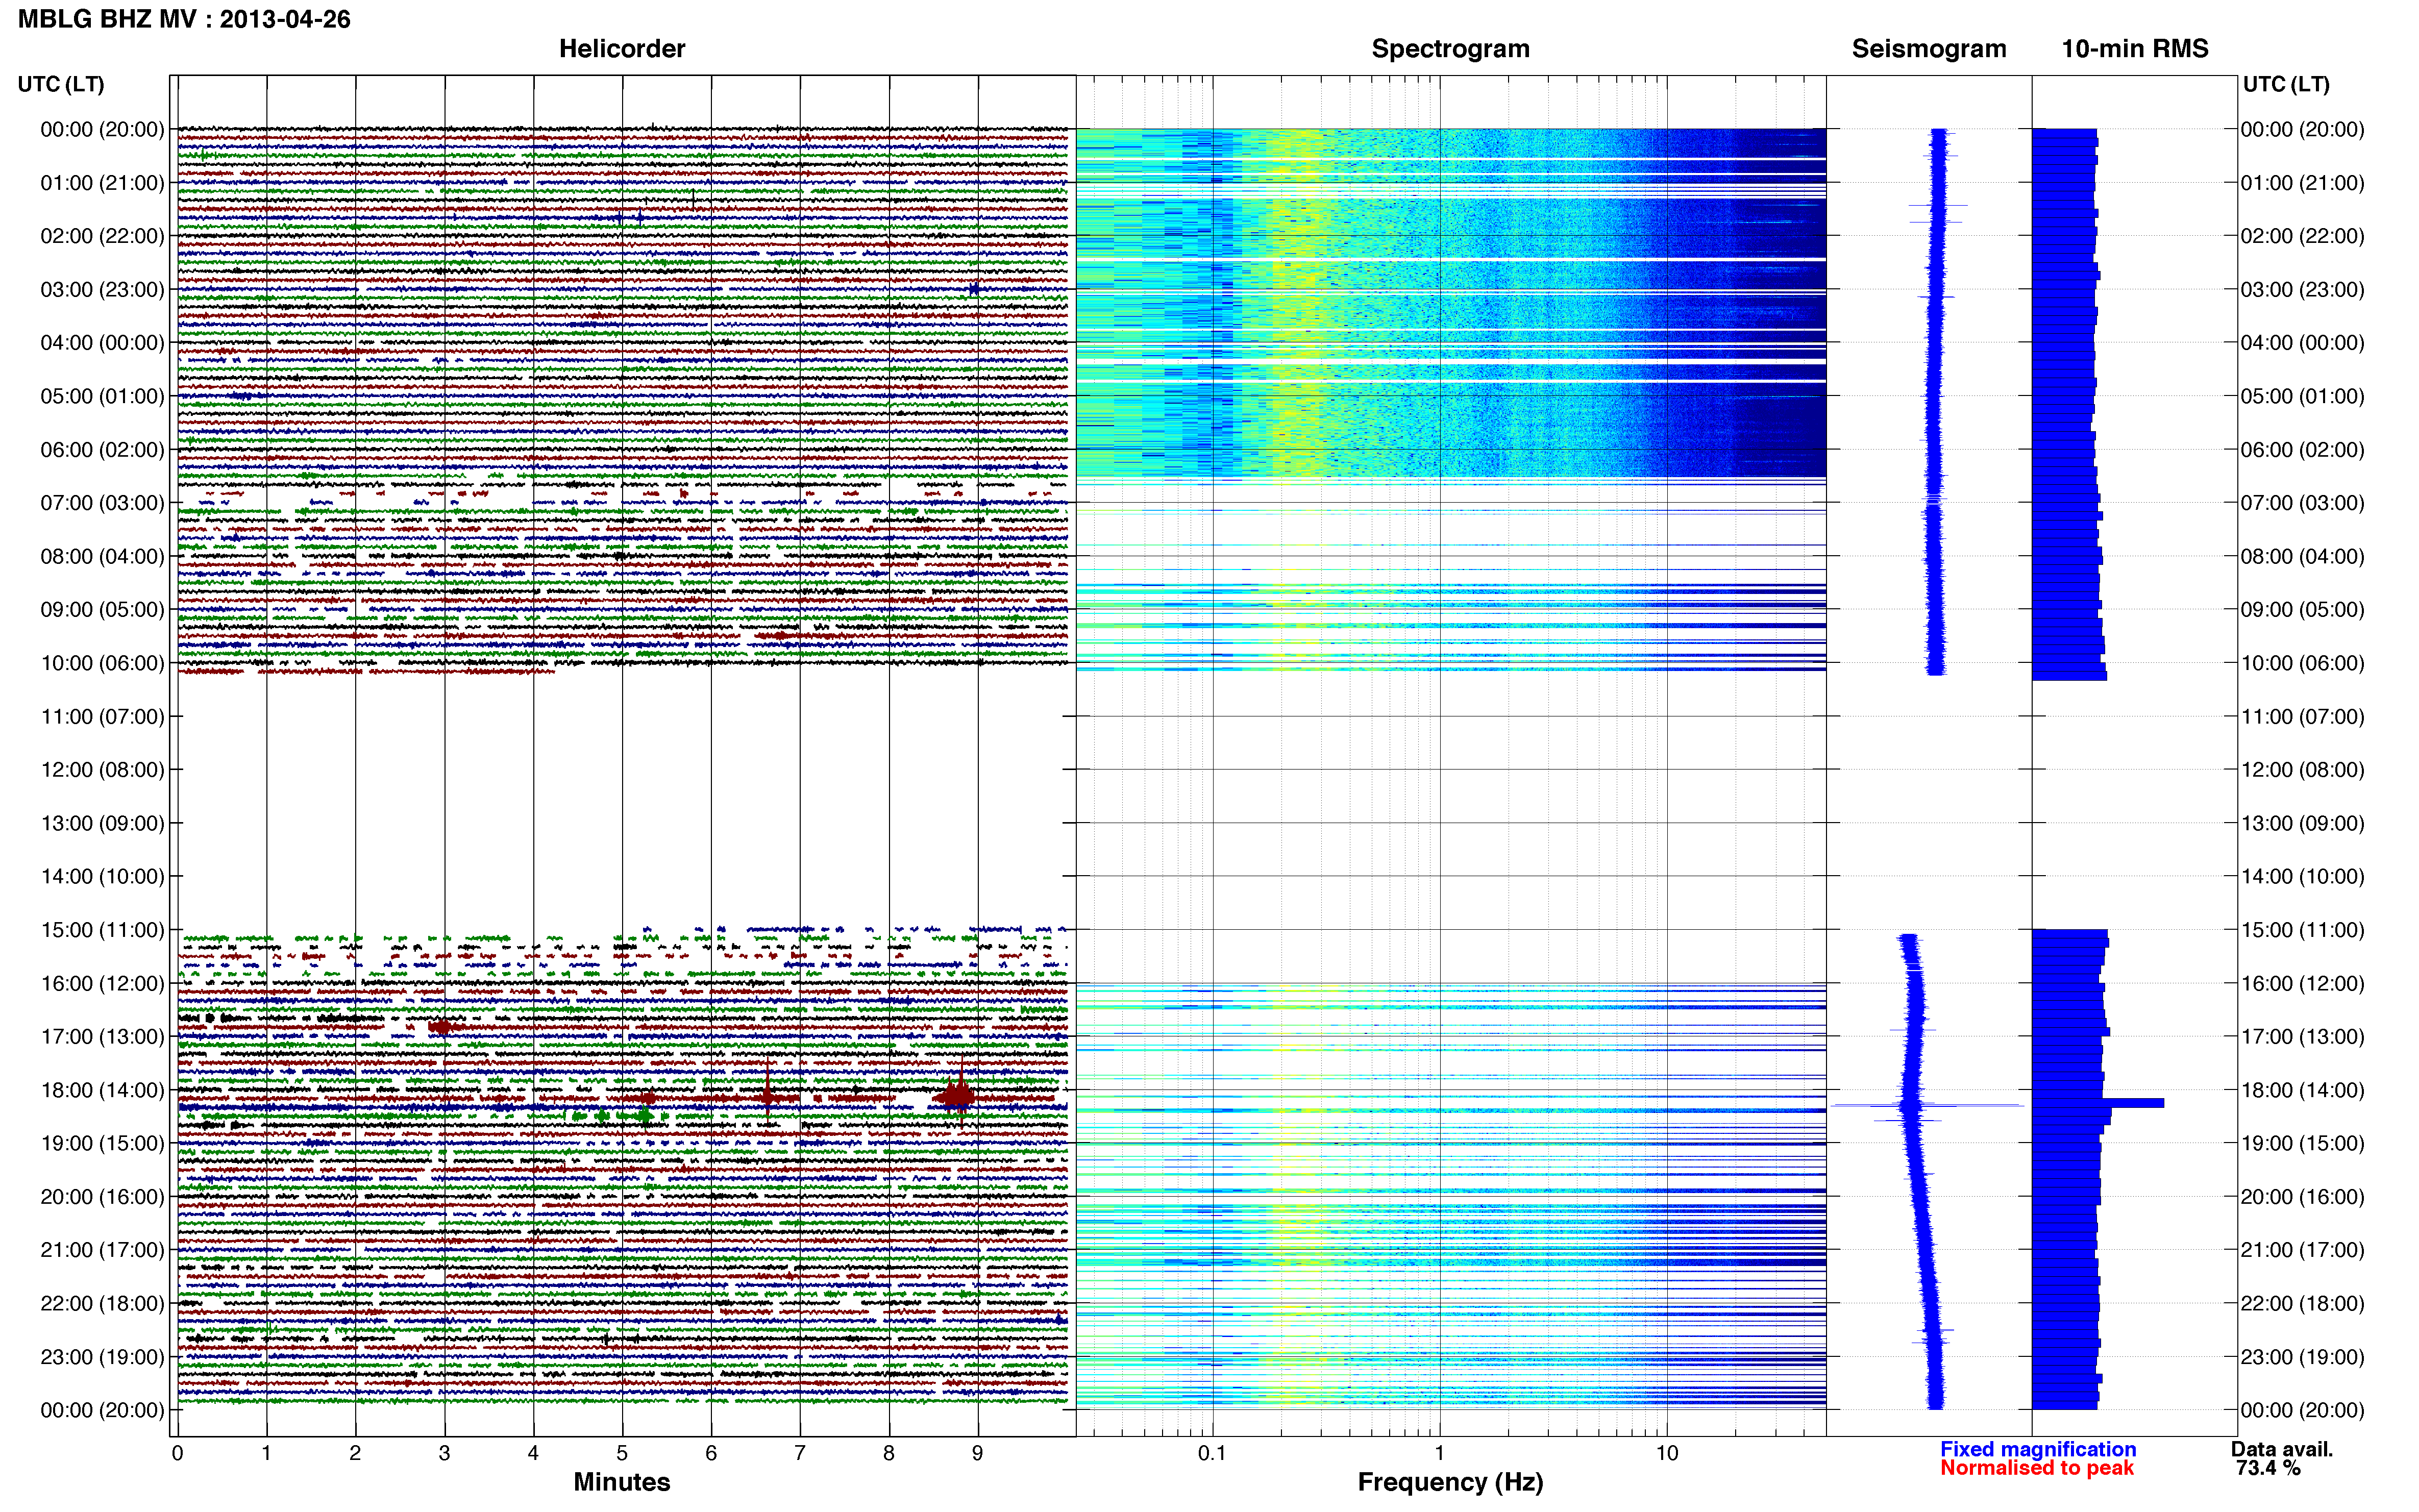Image resolution: width=2419 pixels, height=1512 pixels.
Task: Click the right-axis '17:00 (13:00)' time label
Action: pos(2303,1036)
